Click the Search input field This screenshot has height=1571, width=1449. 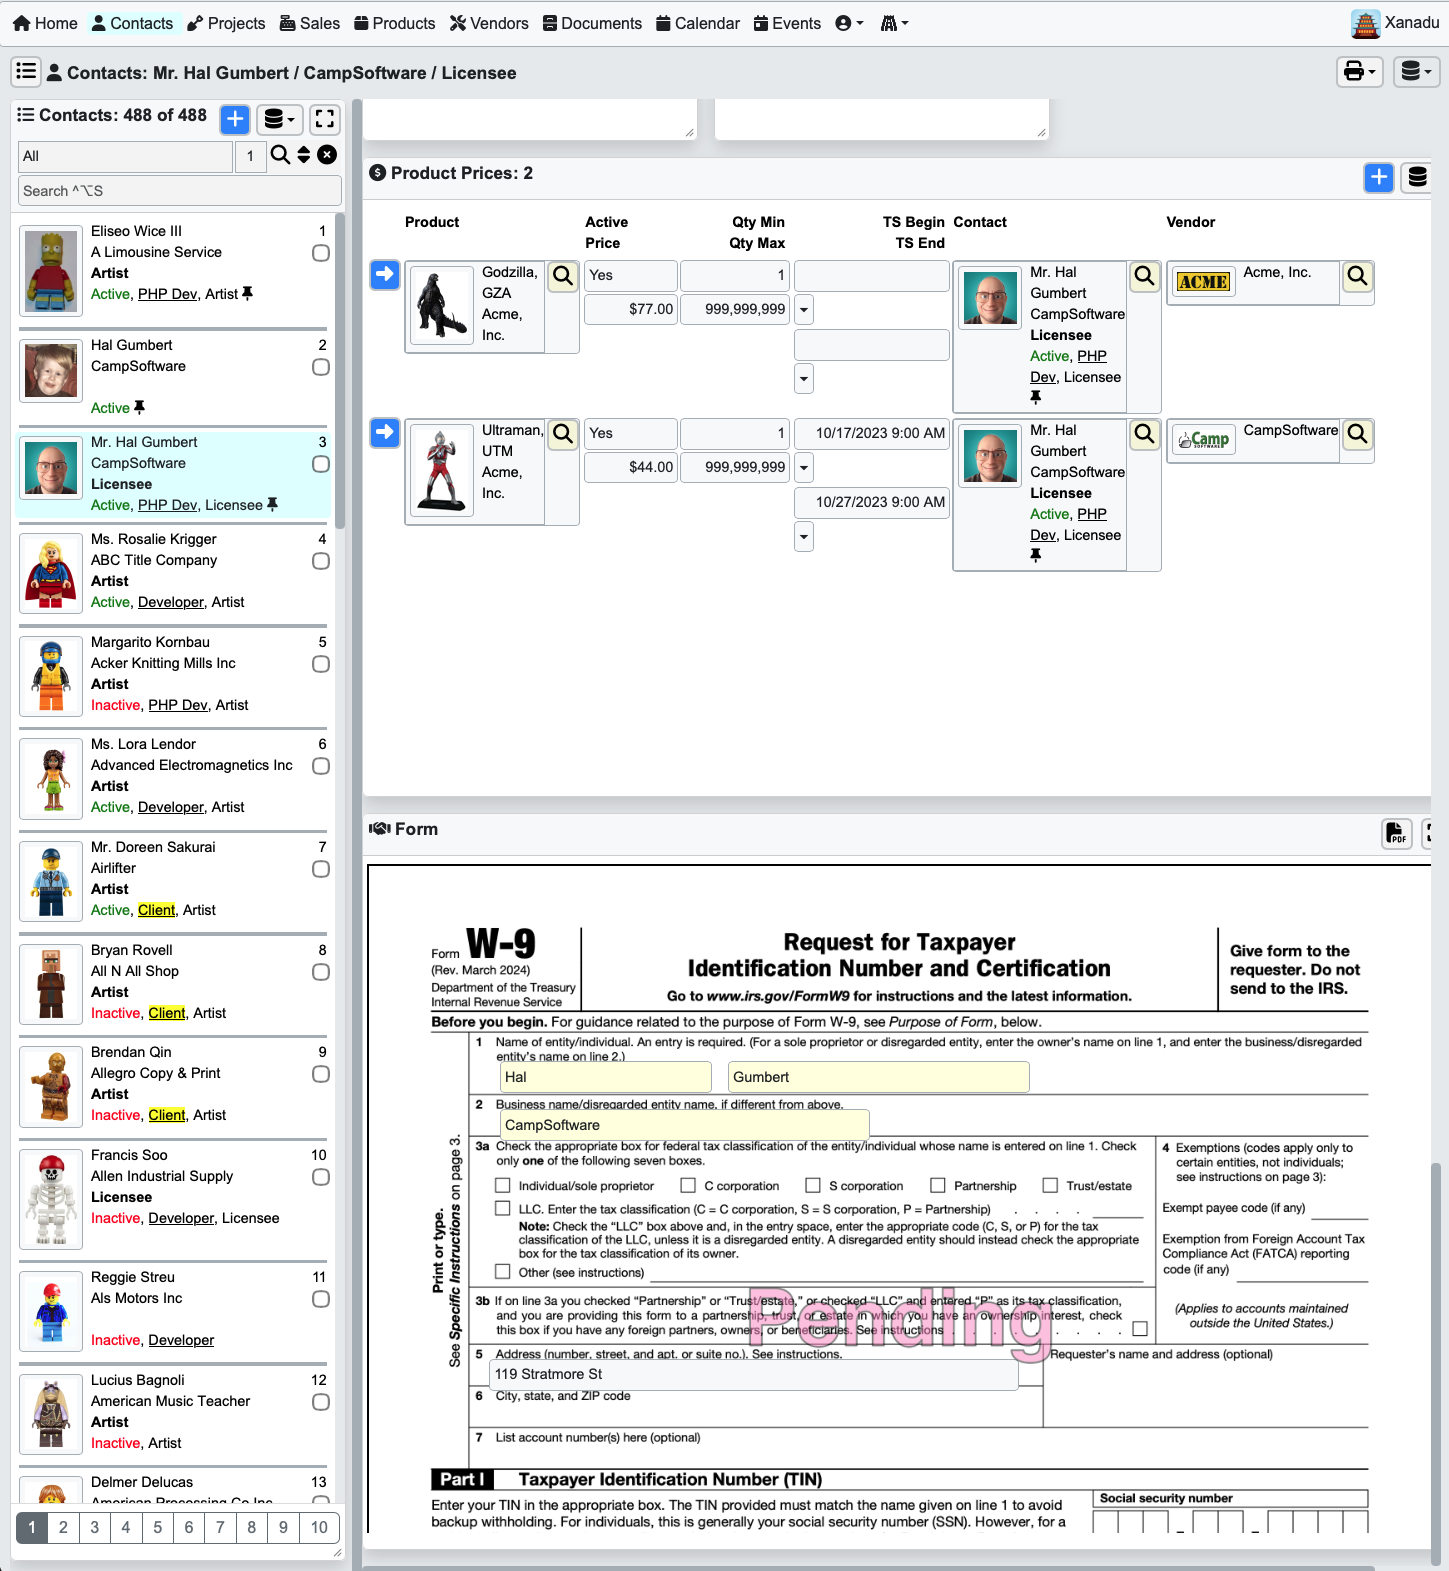coord(181,190)
